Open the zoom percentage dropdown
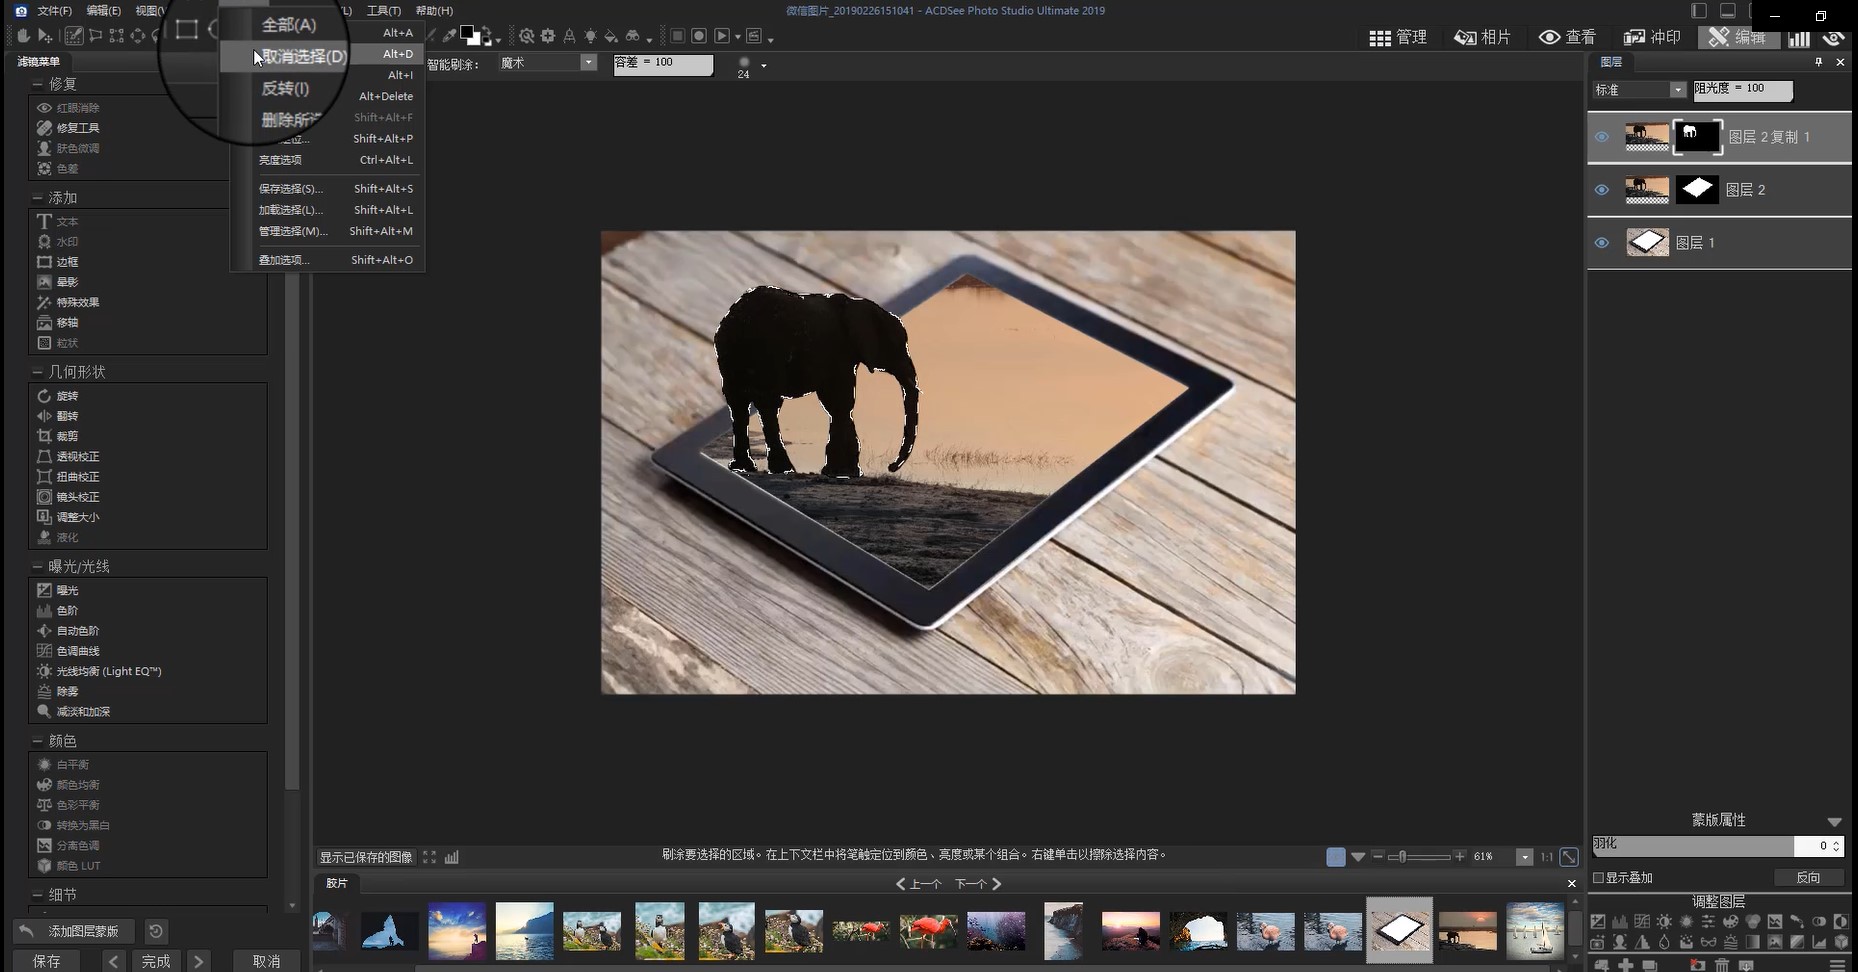This screenshot has width=1858, height=972. click(x=1524, y=857)
